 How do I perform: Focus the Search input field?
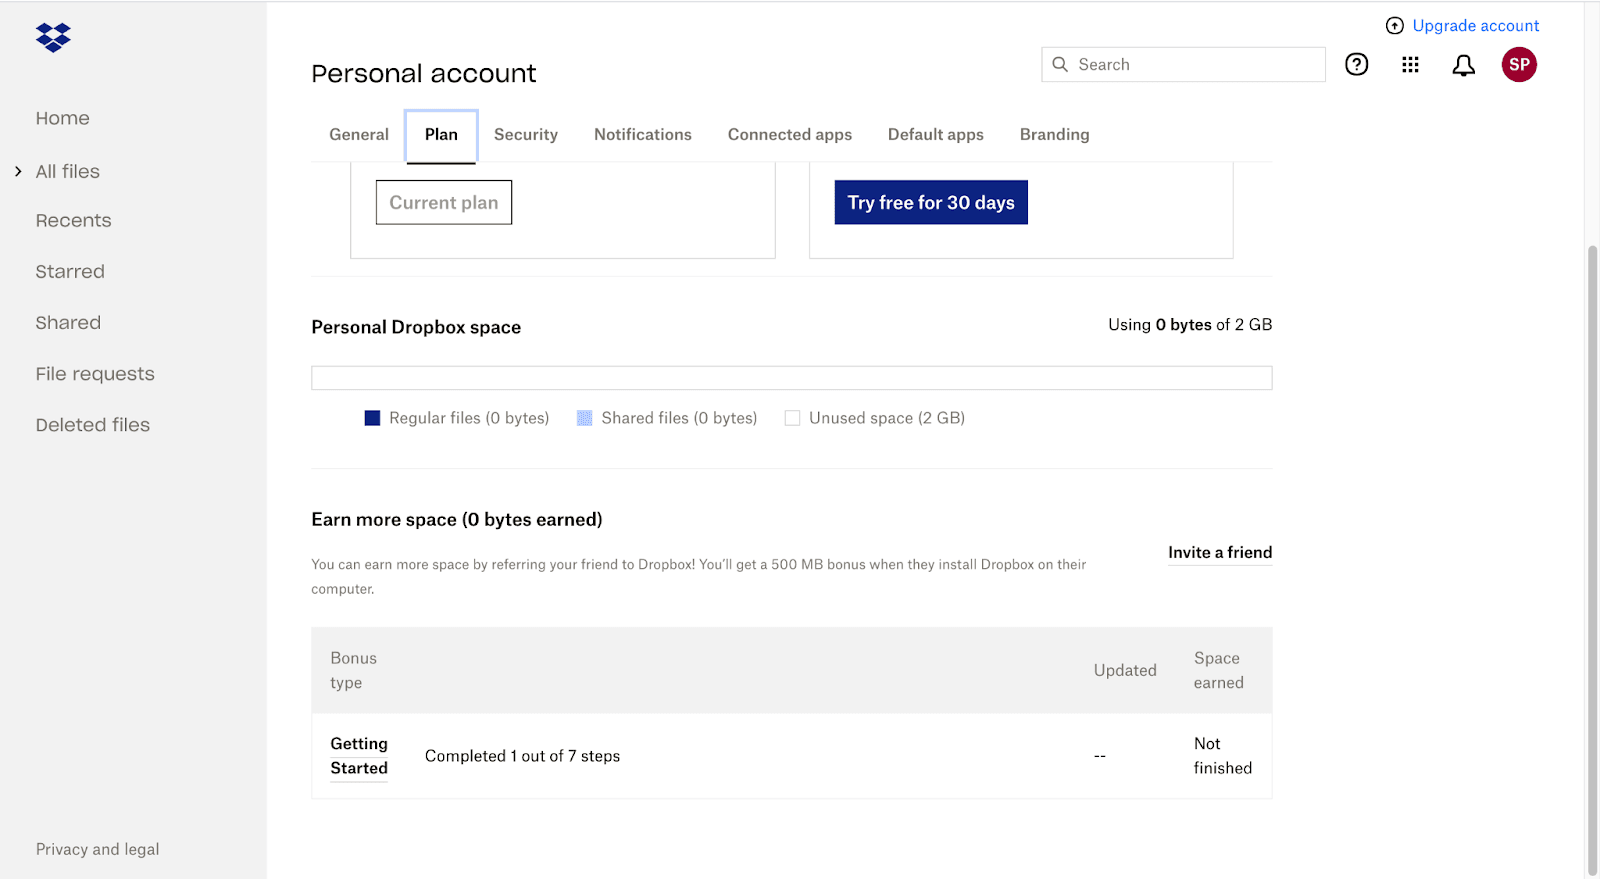point(1183,64)
